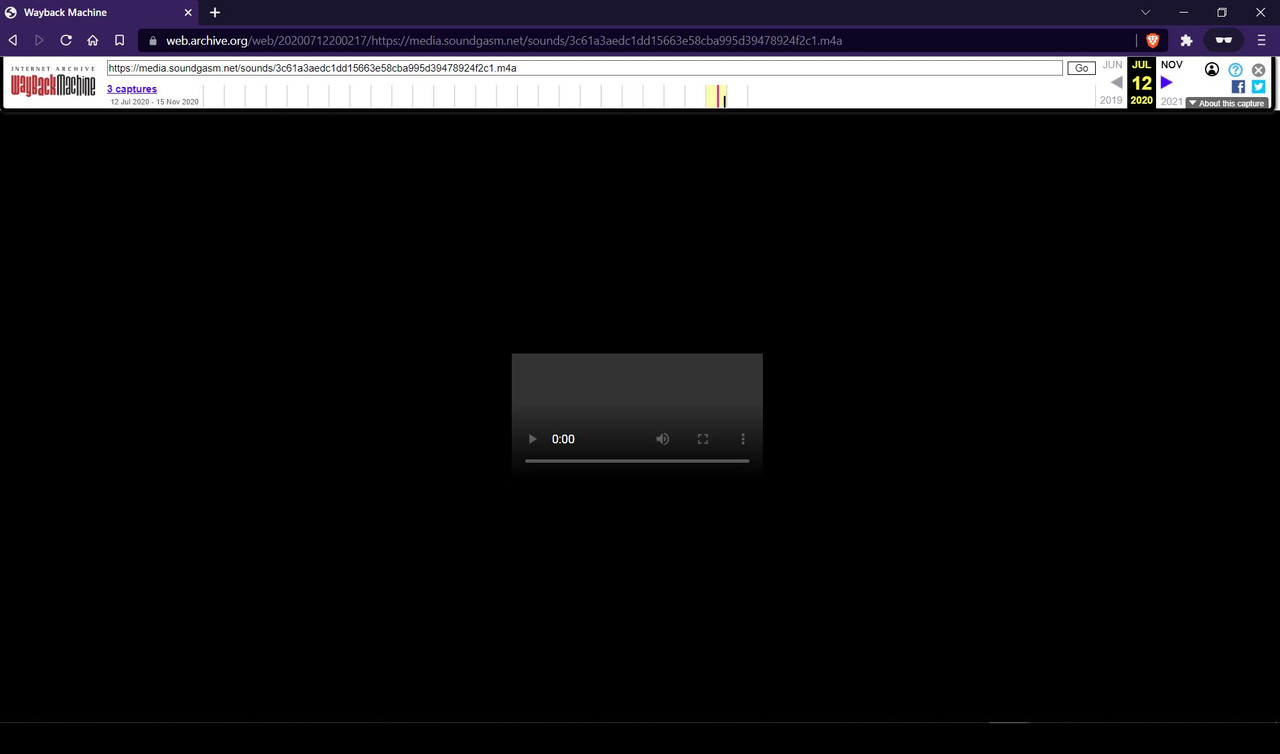Open the private window sunglasses profile button
This screenshot has height=754, width=1280.
(1223, 40)
